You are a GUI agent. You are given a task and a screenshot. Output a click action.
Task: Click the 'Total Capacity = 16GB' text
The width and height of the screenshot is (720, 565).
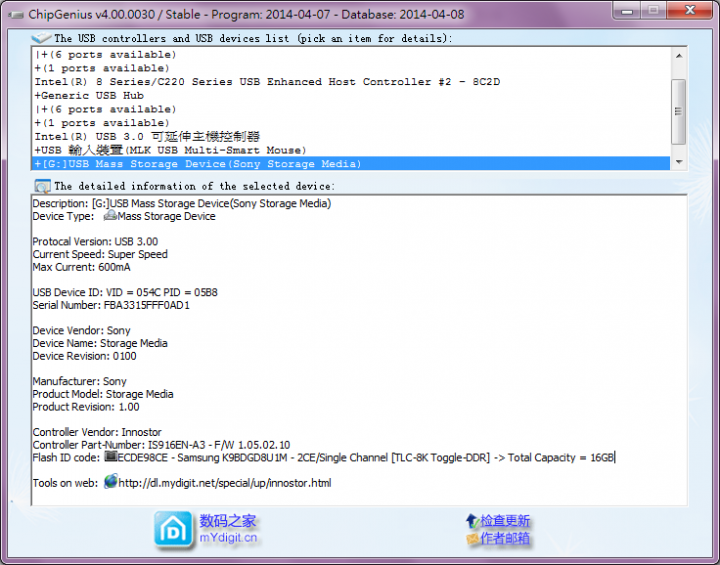coord(561,458)
